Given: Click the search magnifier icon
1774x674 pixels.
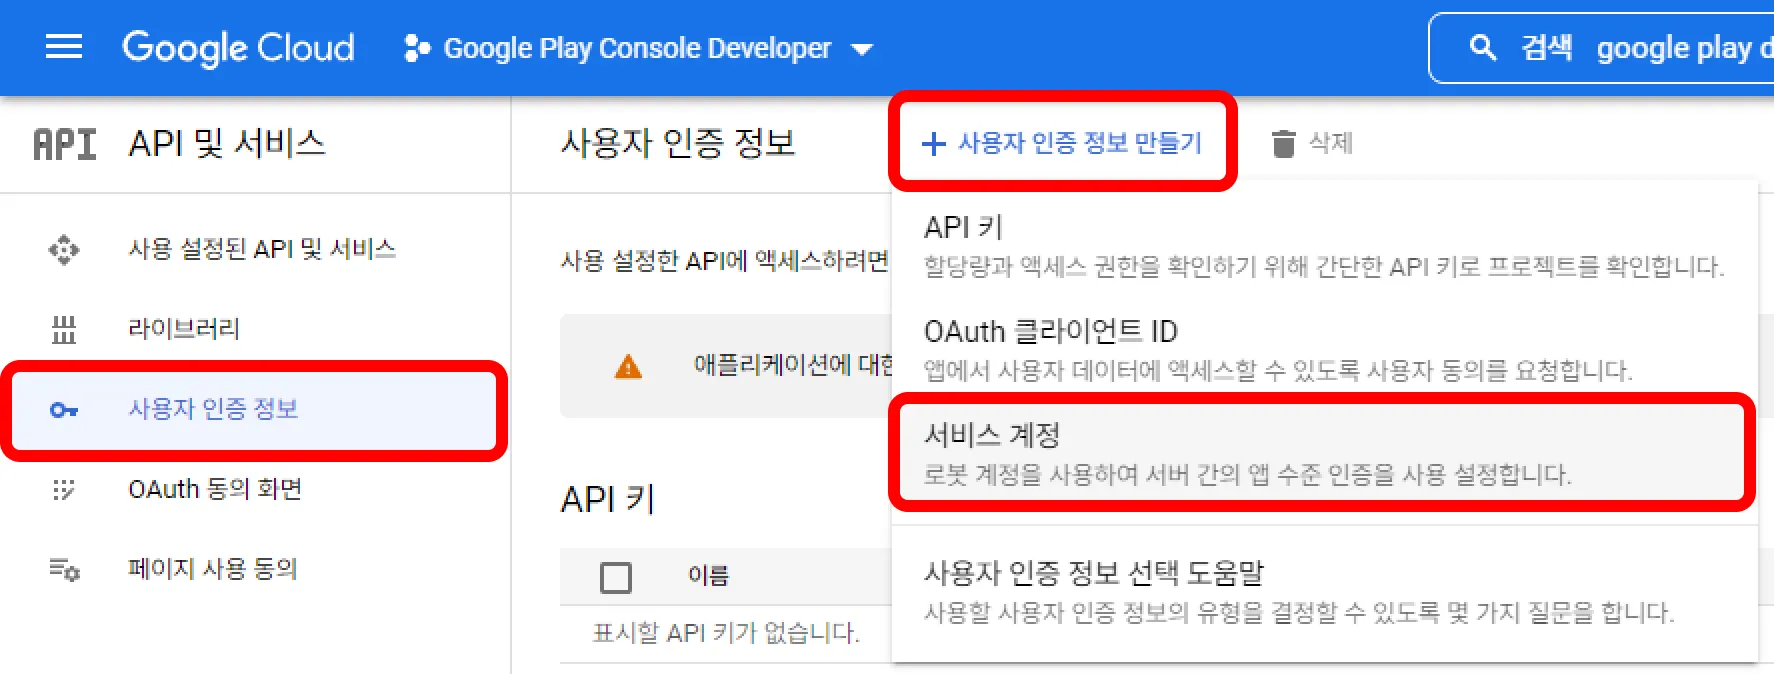Looking at the screenshot, I should 1483,47.
